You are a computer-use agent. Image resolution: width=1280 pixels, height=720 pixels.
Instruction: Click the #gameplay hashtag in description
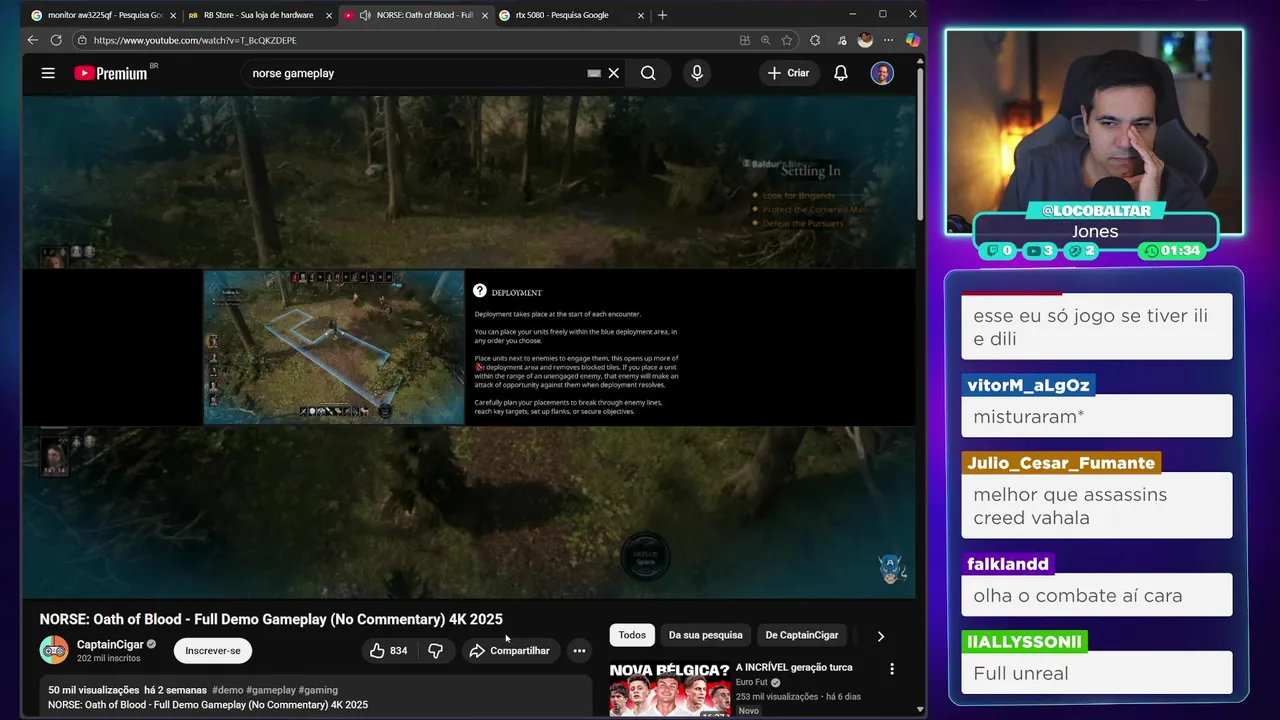[271, 690]
